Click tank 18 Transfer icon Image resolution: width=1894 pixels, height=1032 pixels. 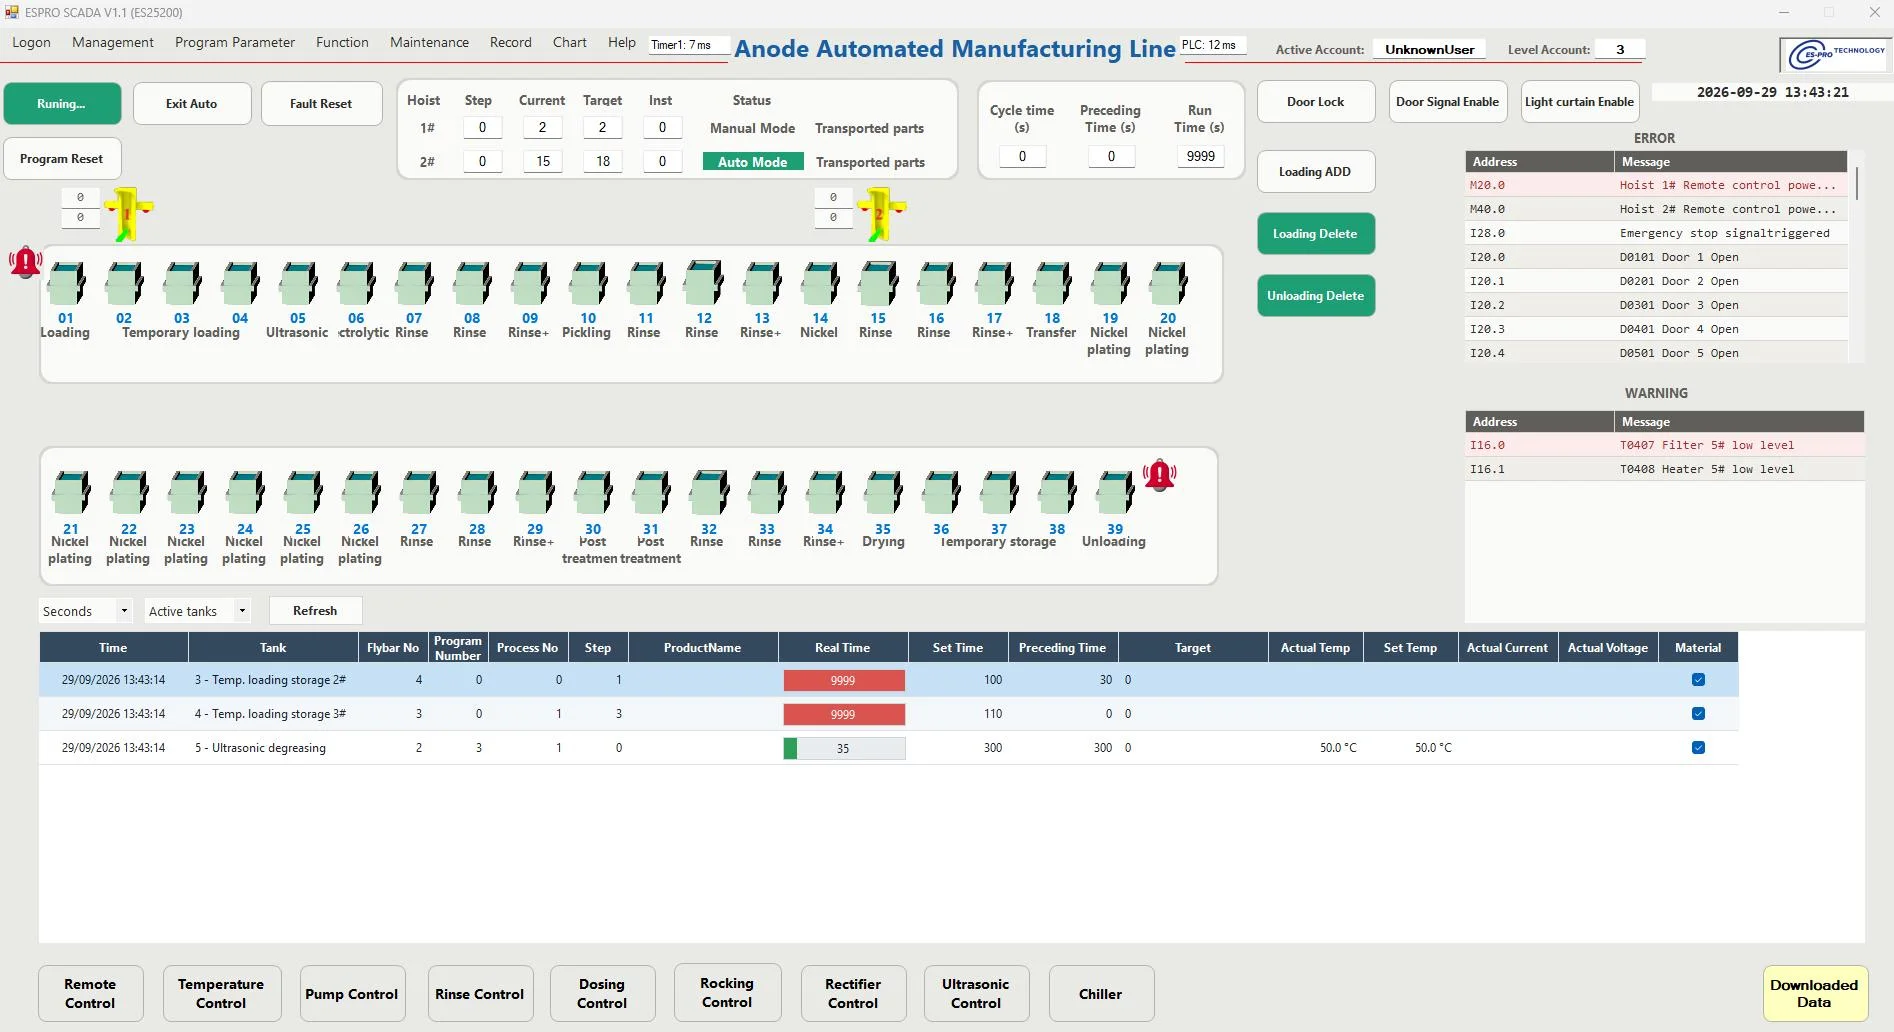[1052, 284]
